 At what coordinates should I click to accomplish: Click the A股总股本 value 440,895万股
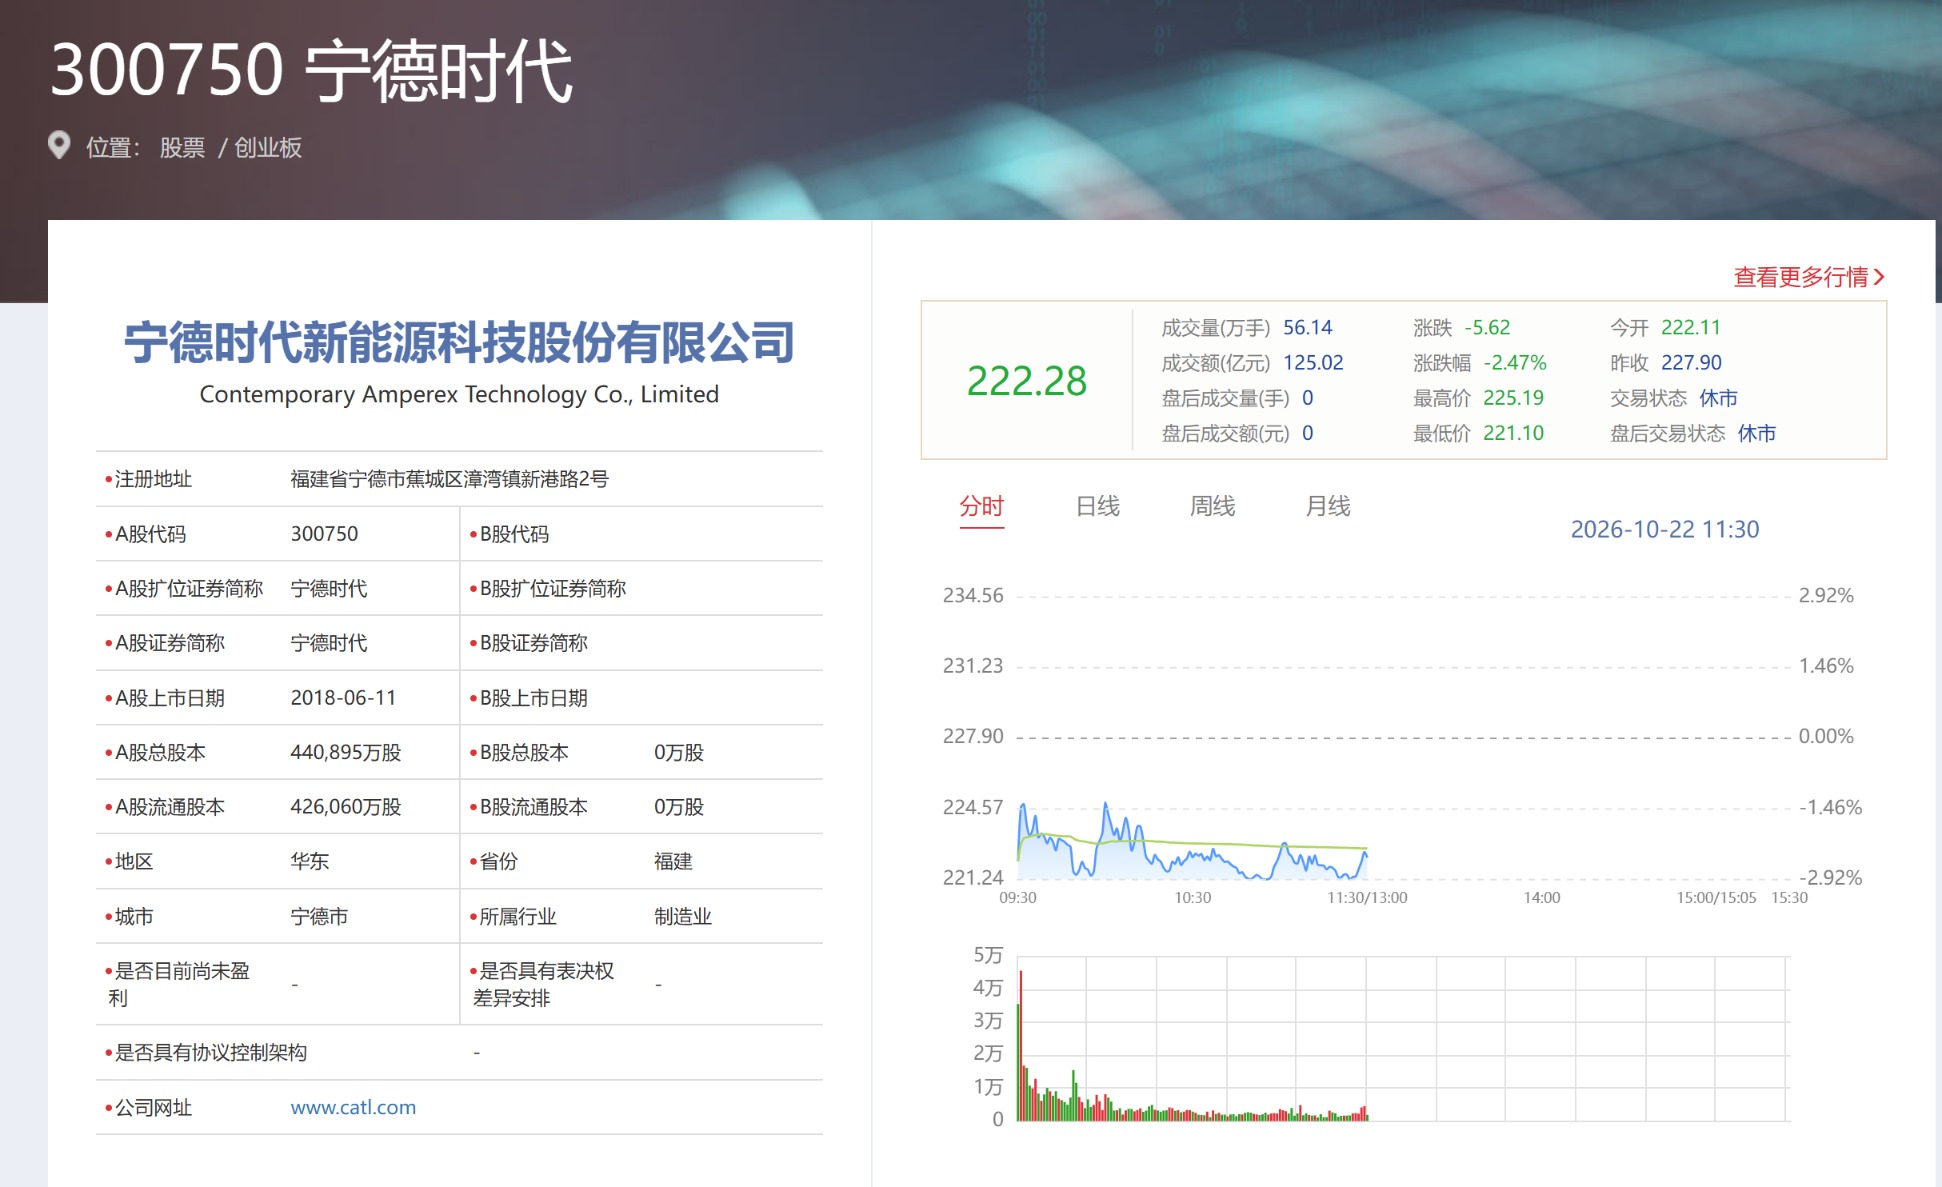tap(345, 752)
